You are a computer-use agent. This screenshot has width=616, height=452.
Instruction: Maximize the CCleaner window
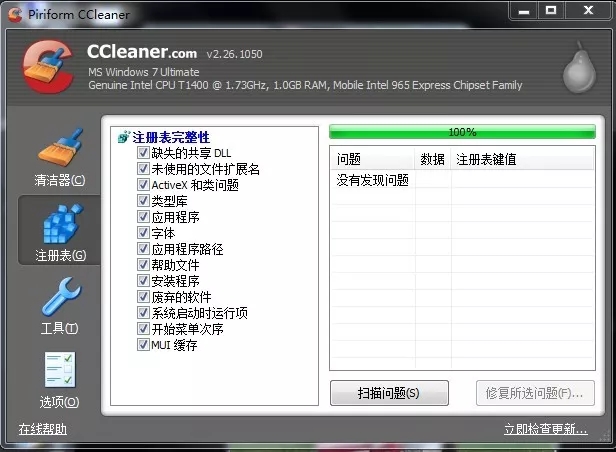point(551,11)
